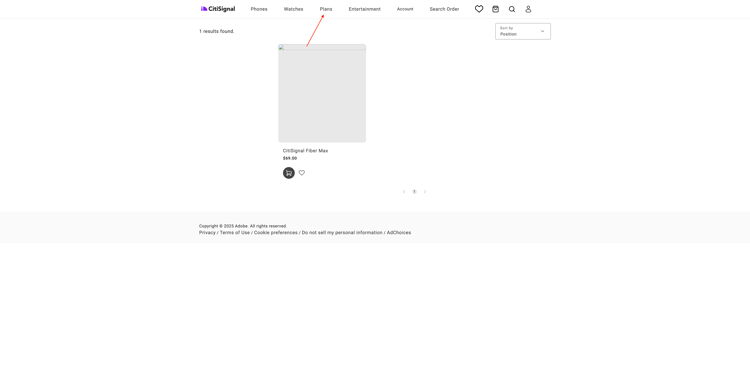This screenshot has height=385, width=750.
Task: Click the Privacy footer link
Action: click(x=207, y=232)
